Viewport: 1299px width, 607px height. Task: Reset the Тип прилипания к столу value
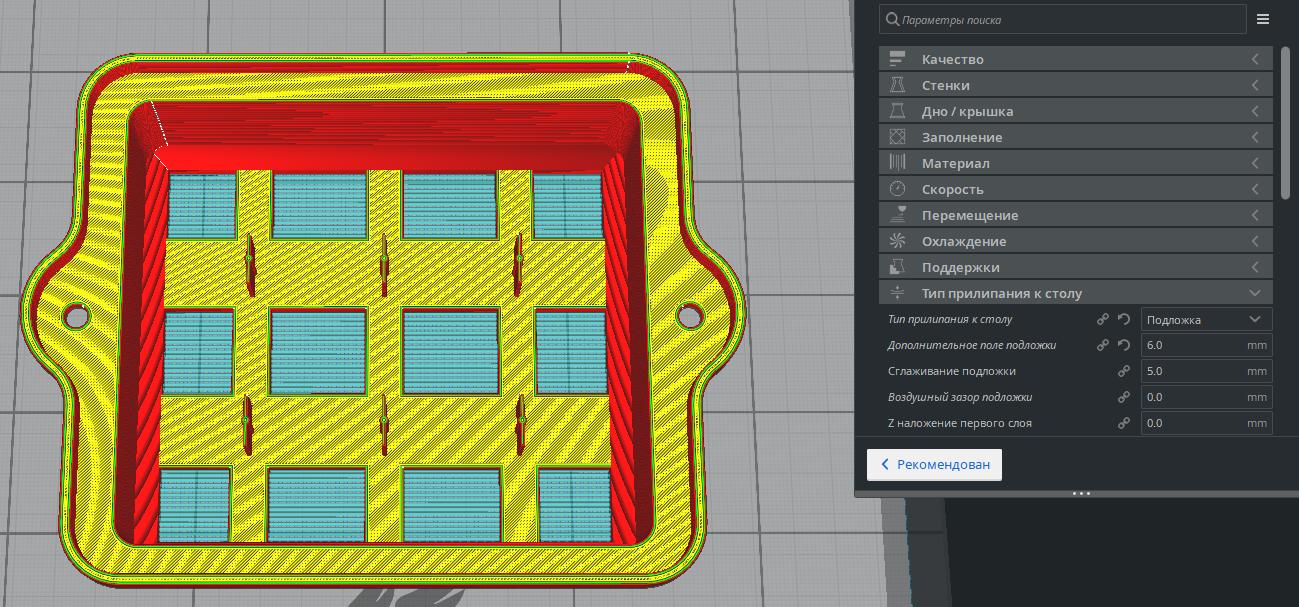point(1124,319)
